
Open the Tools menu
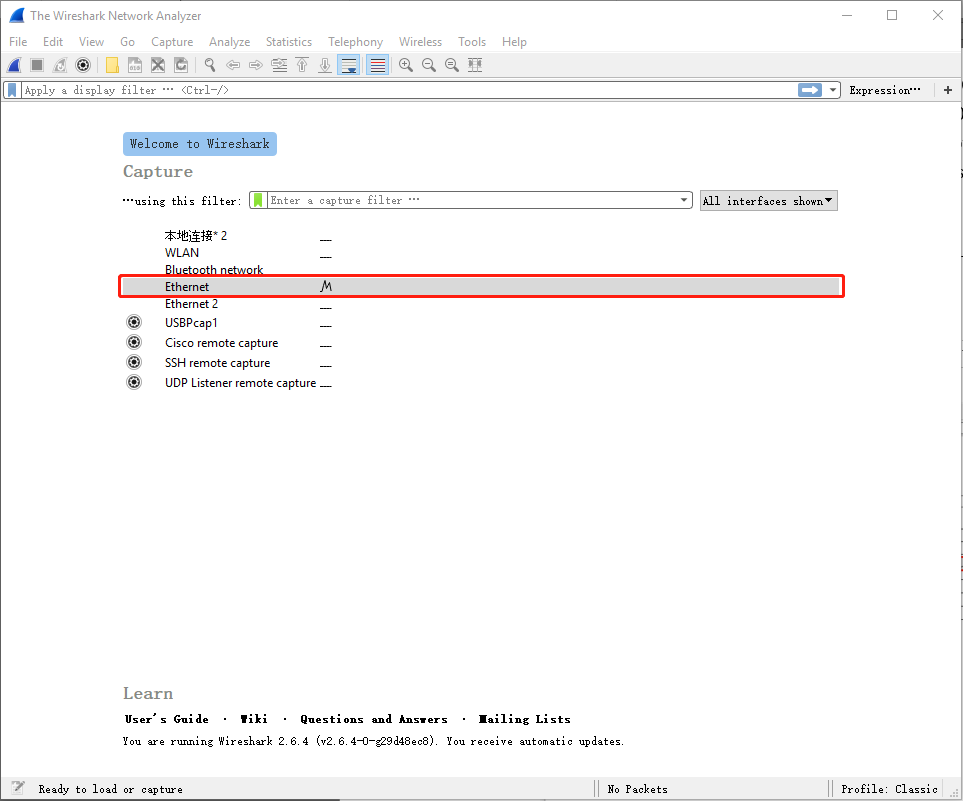point(472,42)
